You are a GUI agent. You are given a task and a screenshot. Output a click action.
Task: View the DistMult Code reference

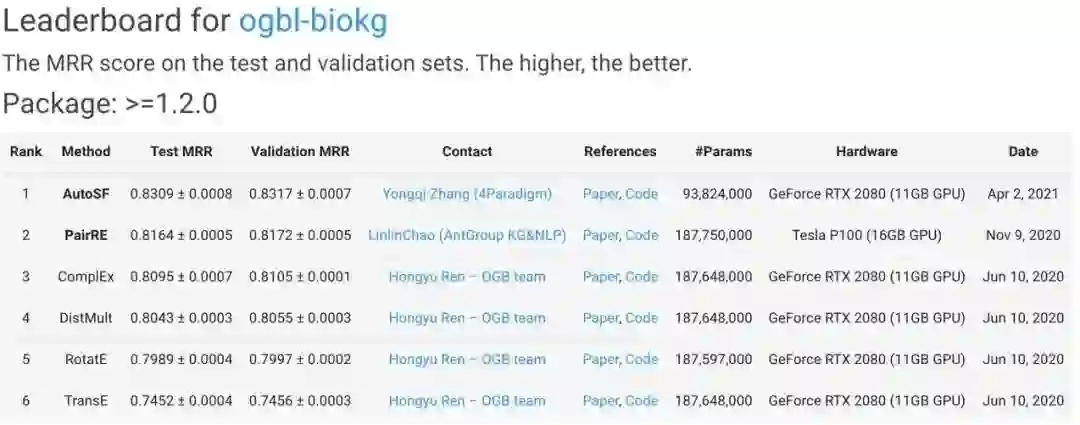click(x=642, y=318)
